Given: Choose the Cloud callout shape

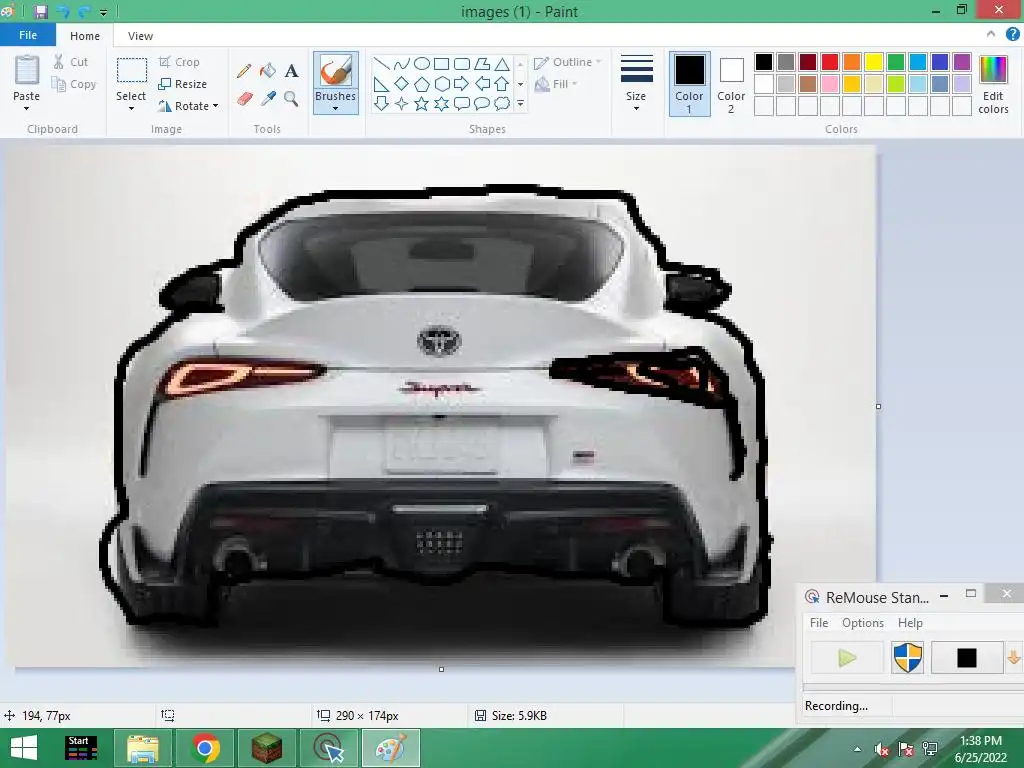Looking at the screenshot, I should (x=502, y=103).
